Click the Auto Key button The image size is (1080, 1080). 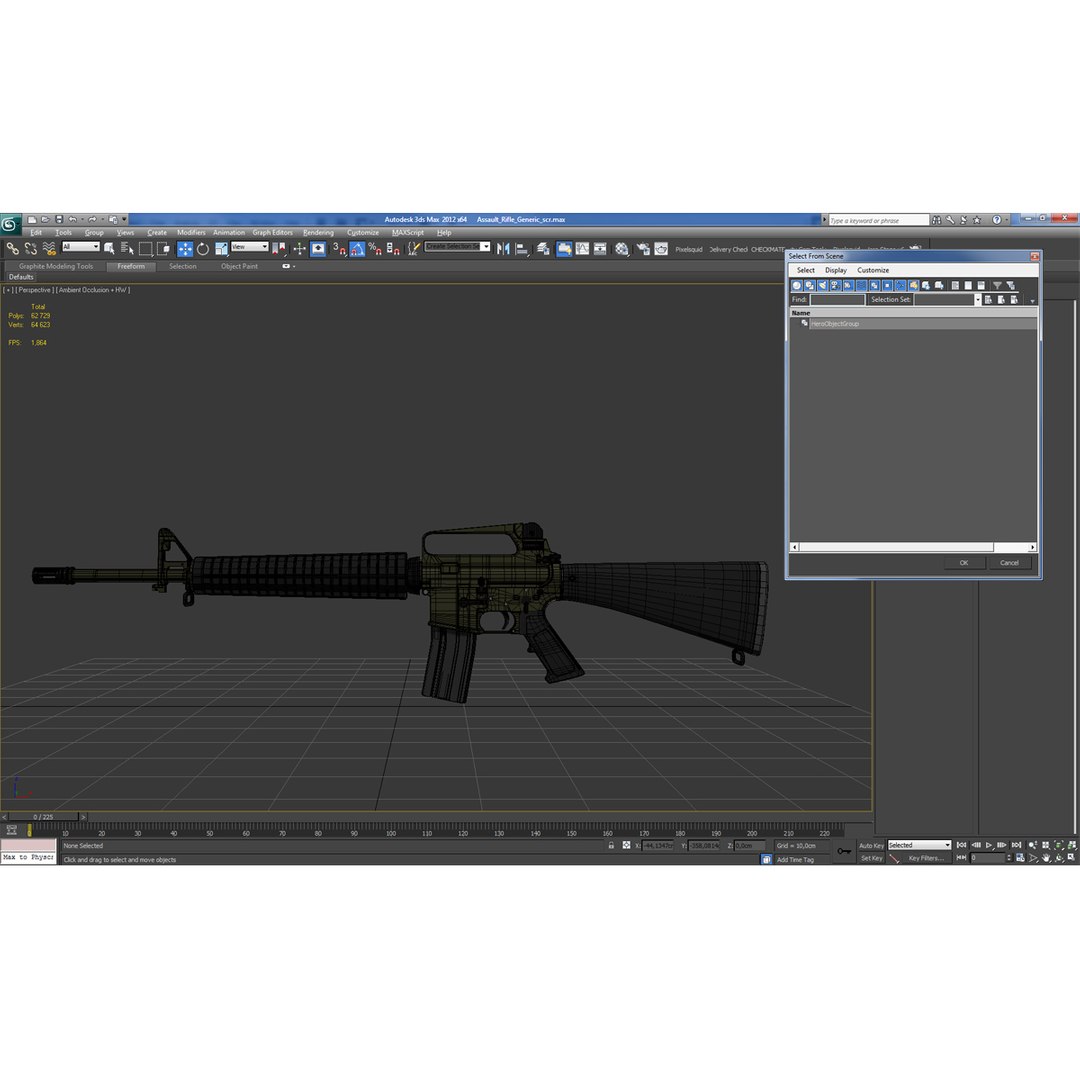pos(871,846)
